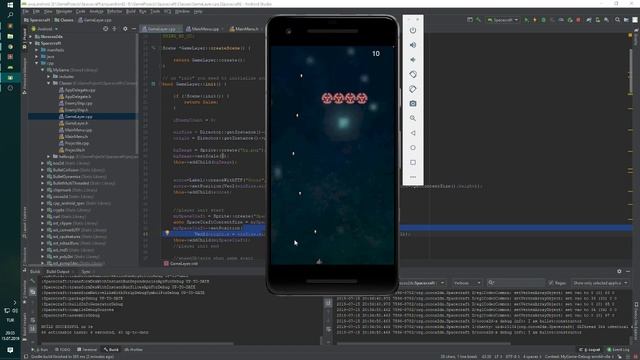Open the Android project view dropdown
This screenshot has width=640, height=360.
coord(44,29)
